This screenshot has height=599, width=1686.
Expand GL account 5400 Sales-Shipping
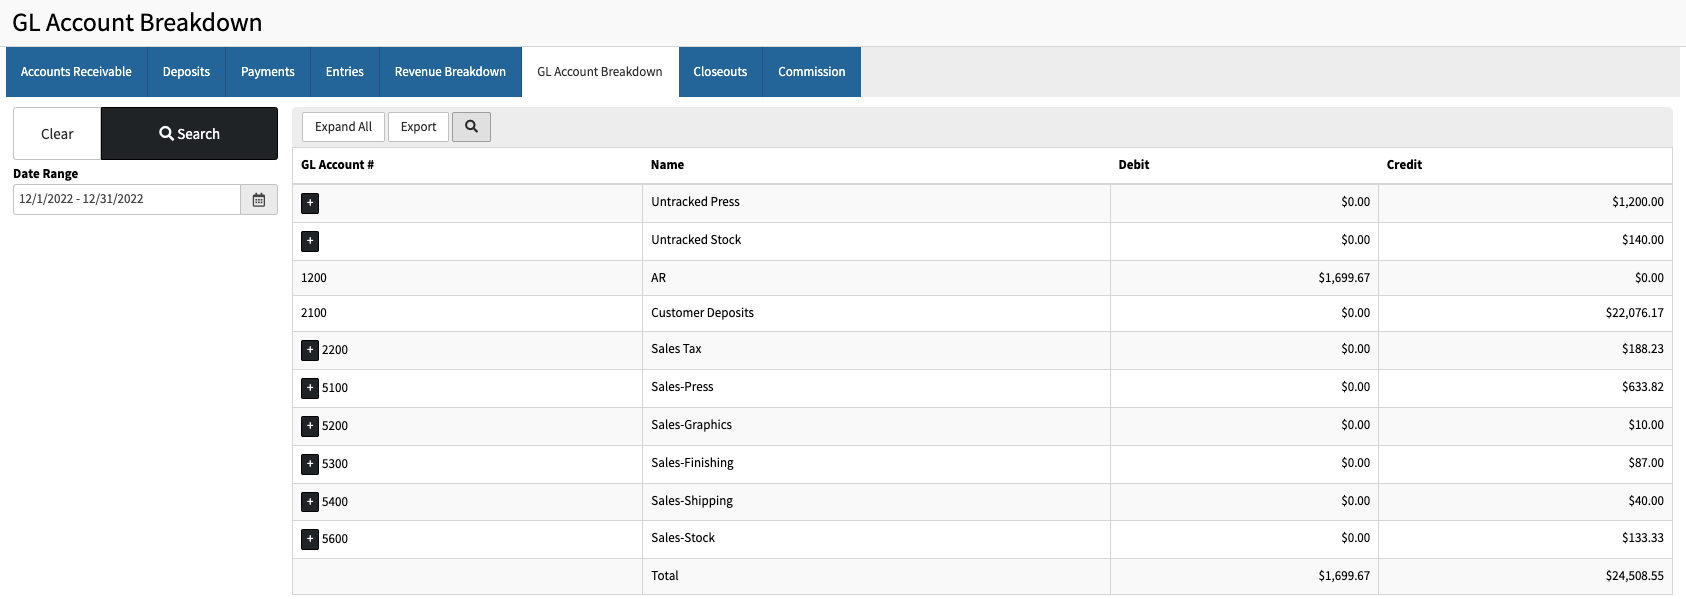[x=310, y=502]
